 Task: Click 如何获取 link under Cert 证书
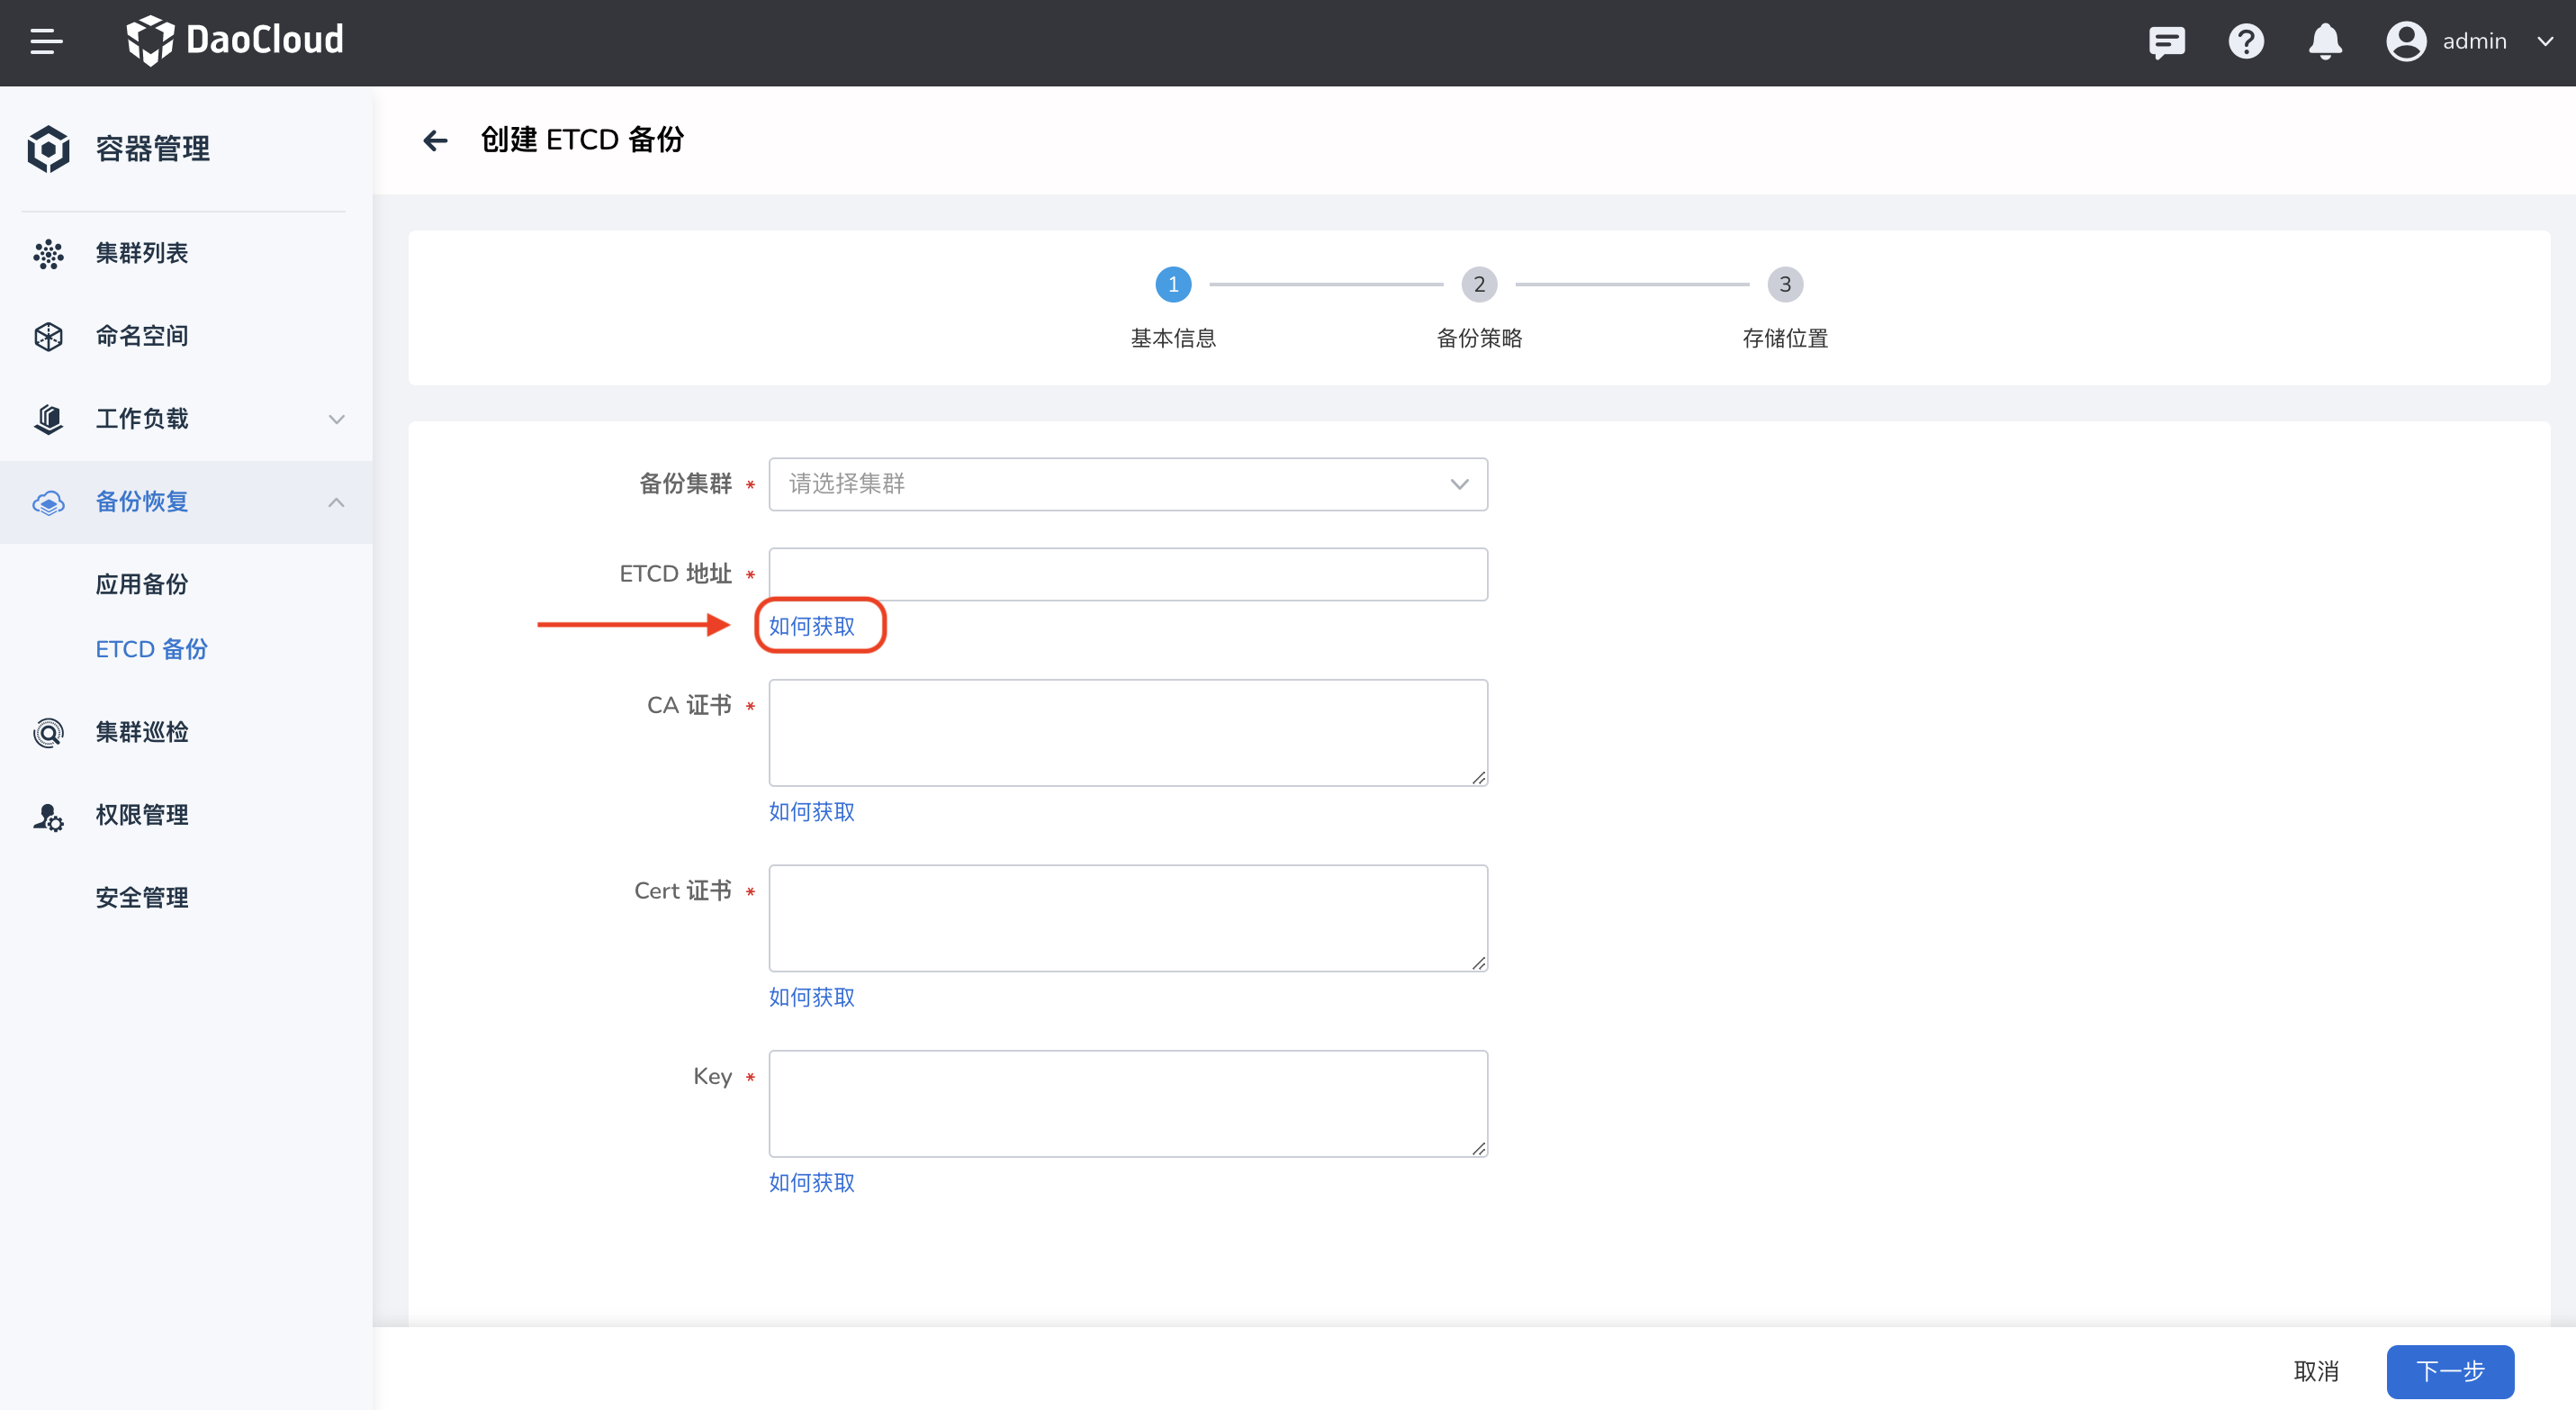point(811,997)
